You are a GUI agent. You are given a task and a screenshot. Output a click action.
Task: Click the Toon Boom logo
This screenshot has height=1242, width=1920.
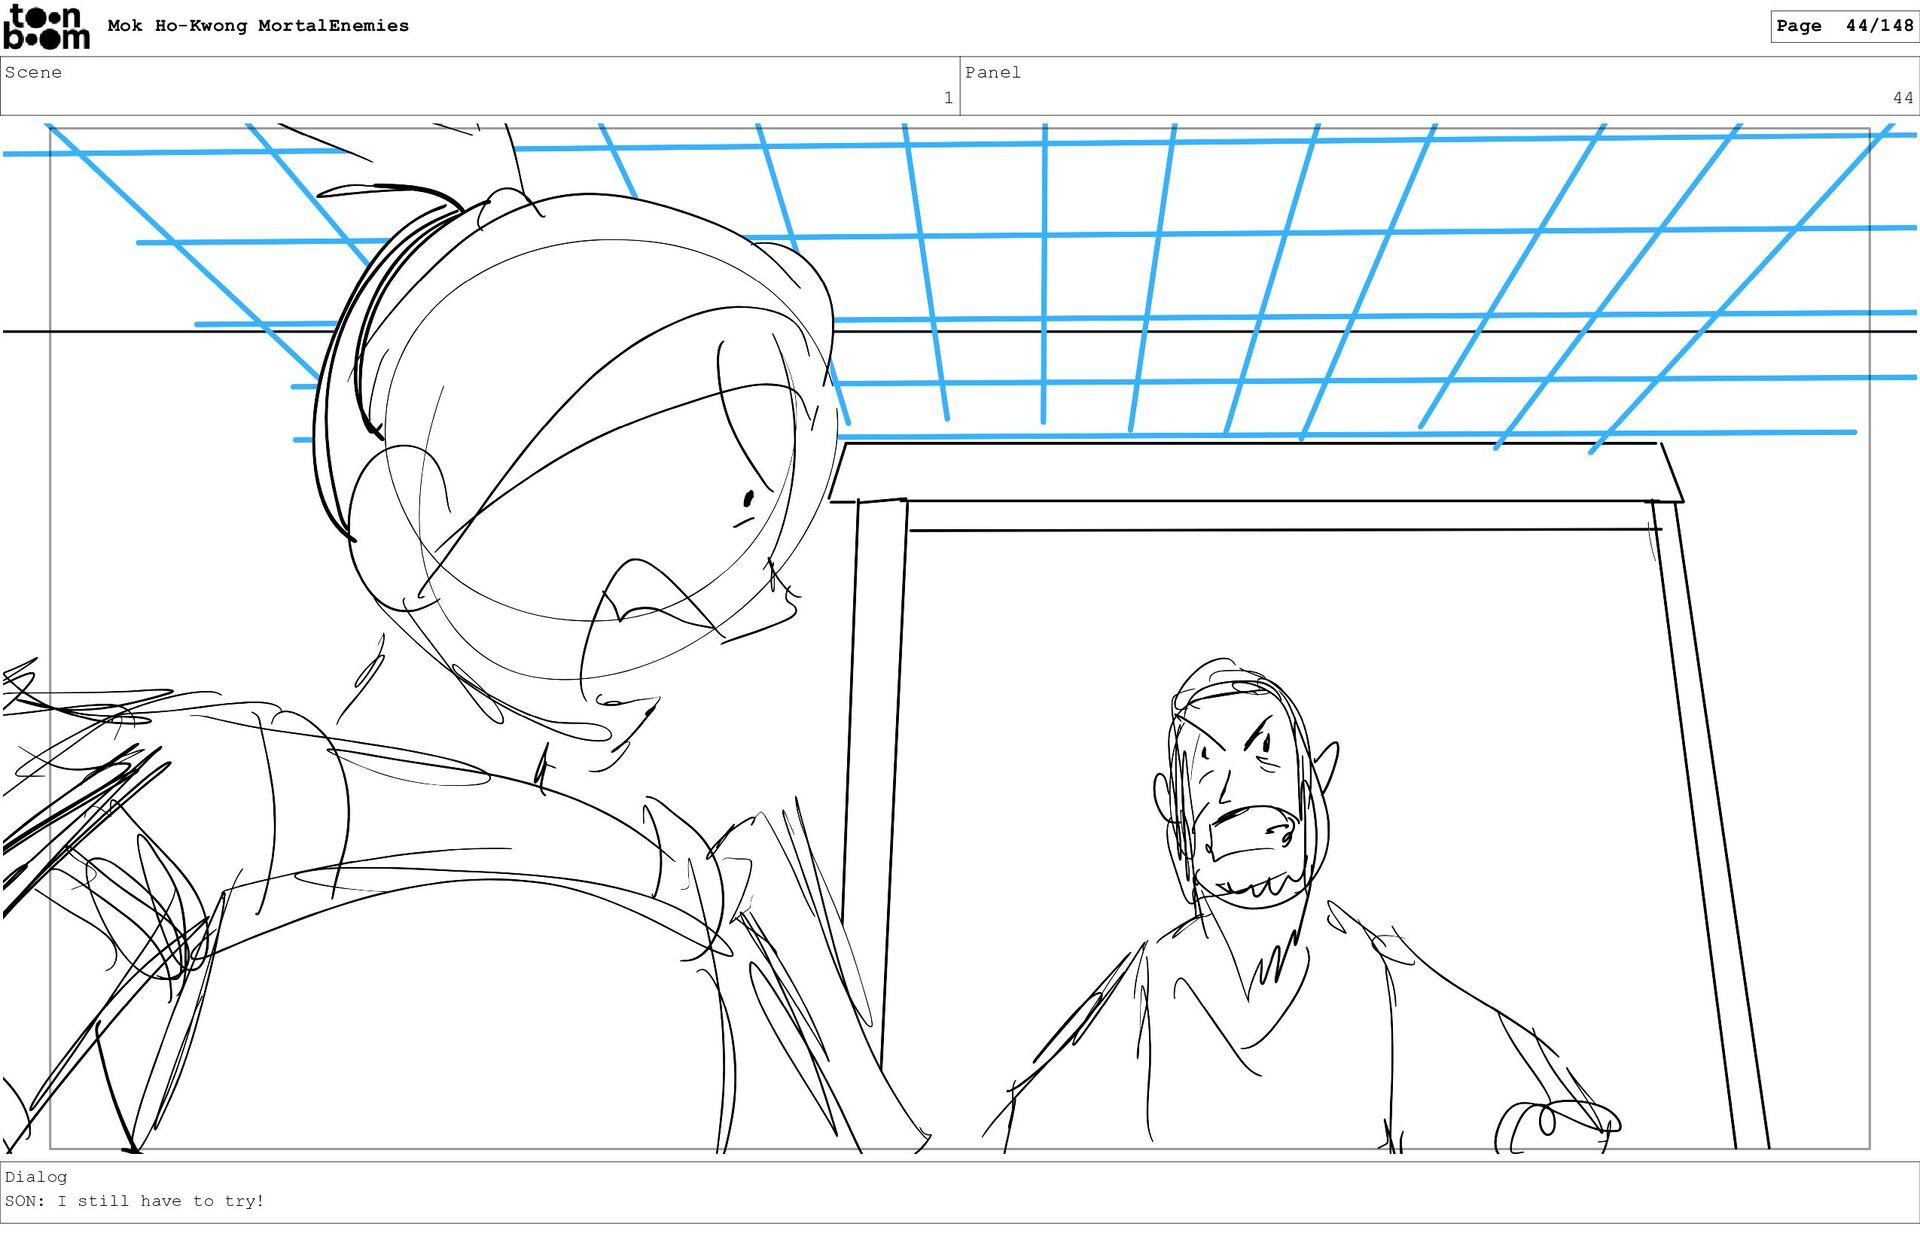click(46, 27)
